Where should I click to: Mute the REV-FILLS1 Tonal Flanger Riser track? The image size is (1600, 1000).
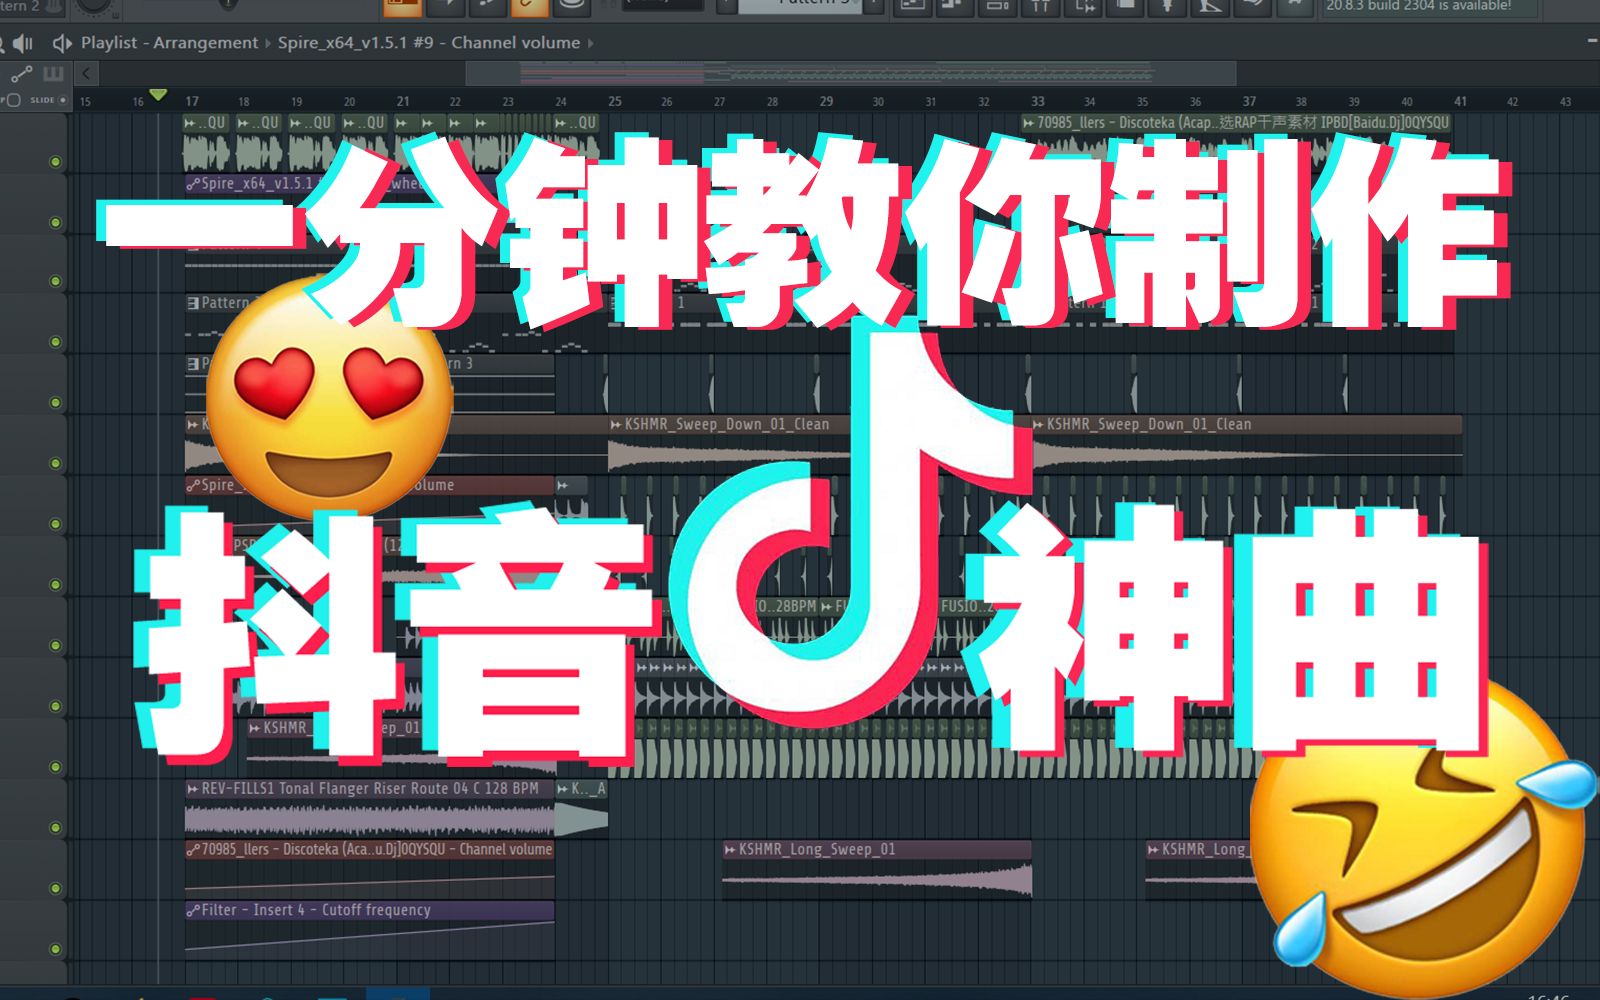coord(55,827)
